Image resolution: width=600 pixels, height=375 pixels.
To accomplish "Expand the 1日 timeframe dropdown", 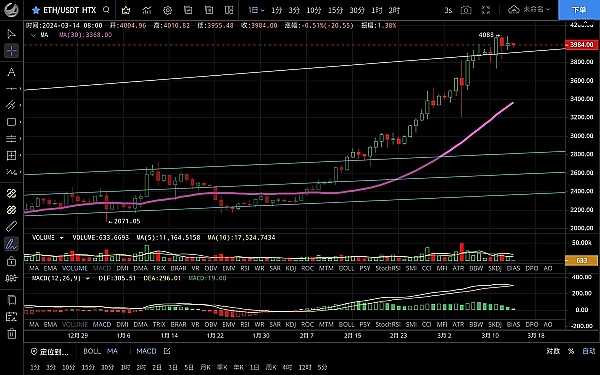I will (x=256, y=10).
